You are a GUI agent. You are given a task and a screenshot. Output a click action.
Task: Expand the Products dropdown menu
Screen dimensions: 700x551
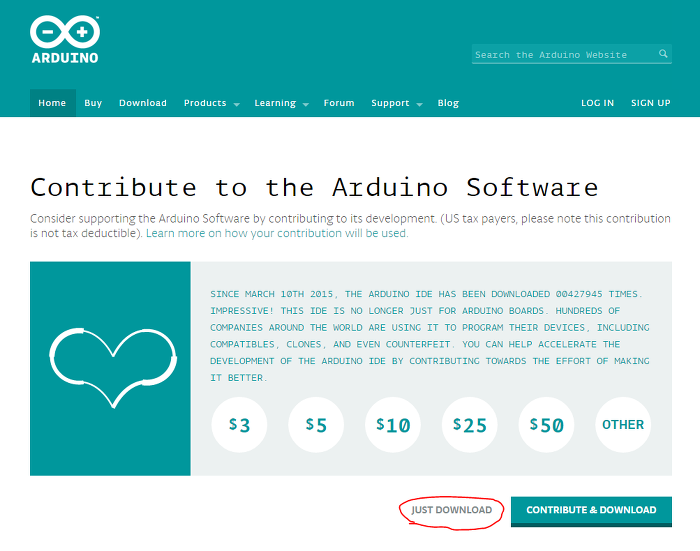click(x=212, y=103)
